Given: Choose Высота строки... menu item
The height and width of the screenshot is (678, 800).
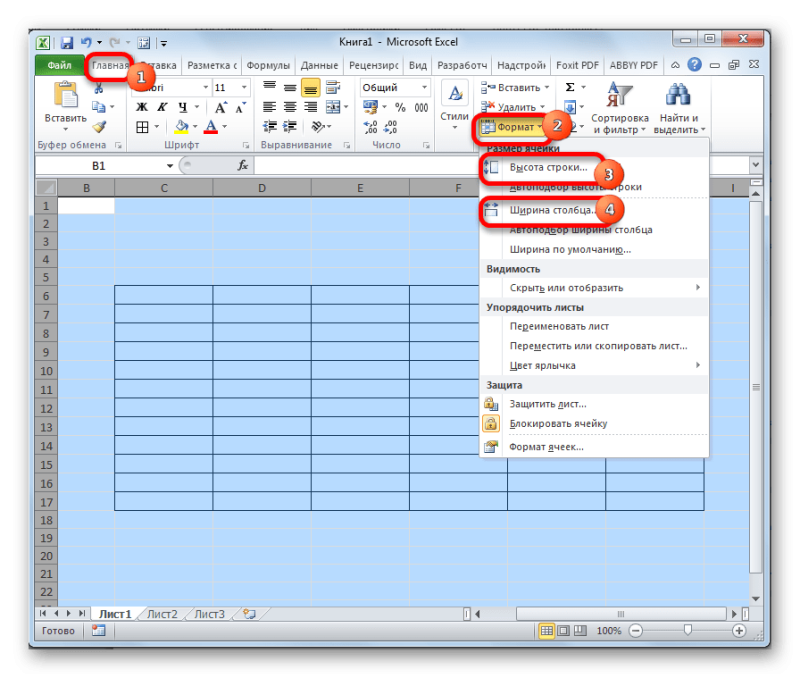Looking at the screenshot, I should pos(548,168).
